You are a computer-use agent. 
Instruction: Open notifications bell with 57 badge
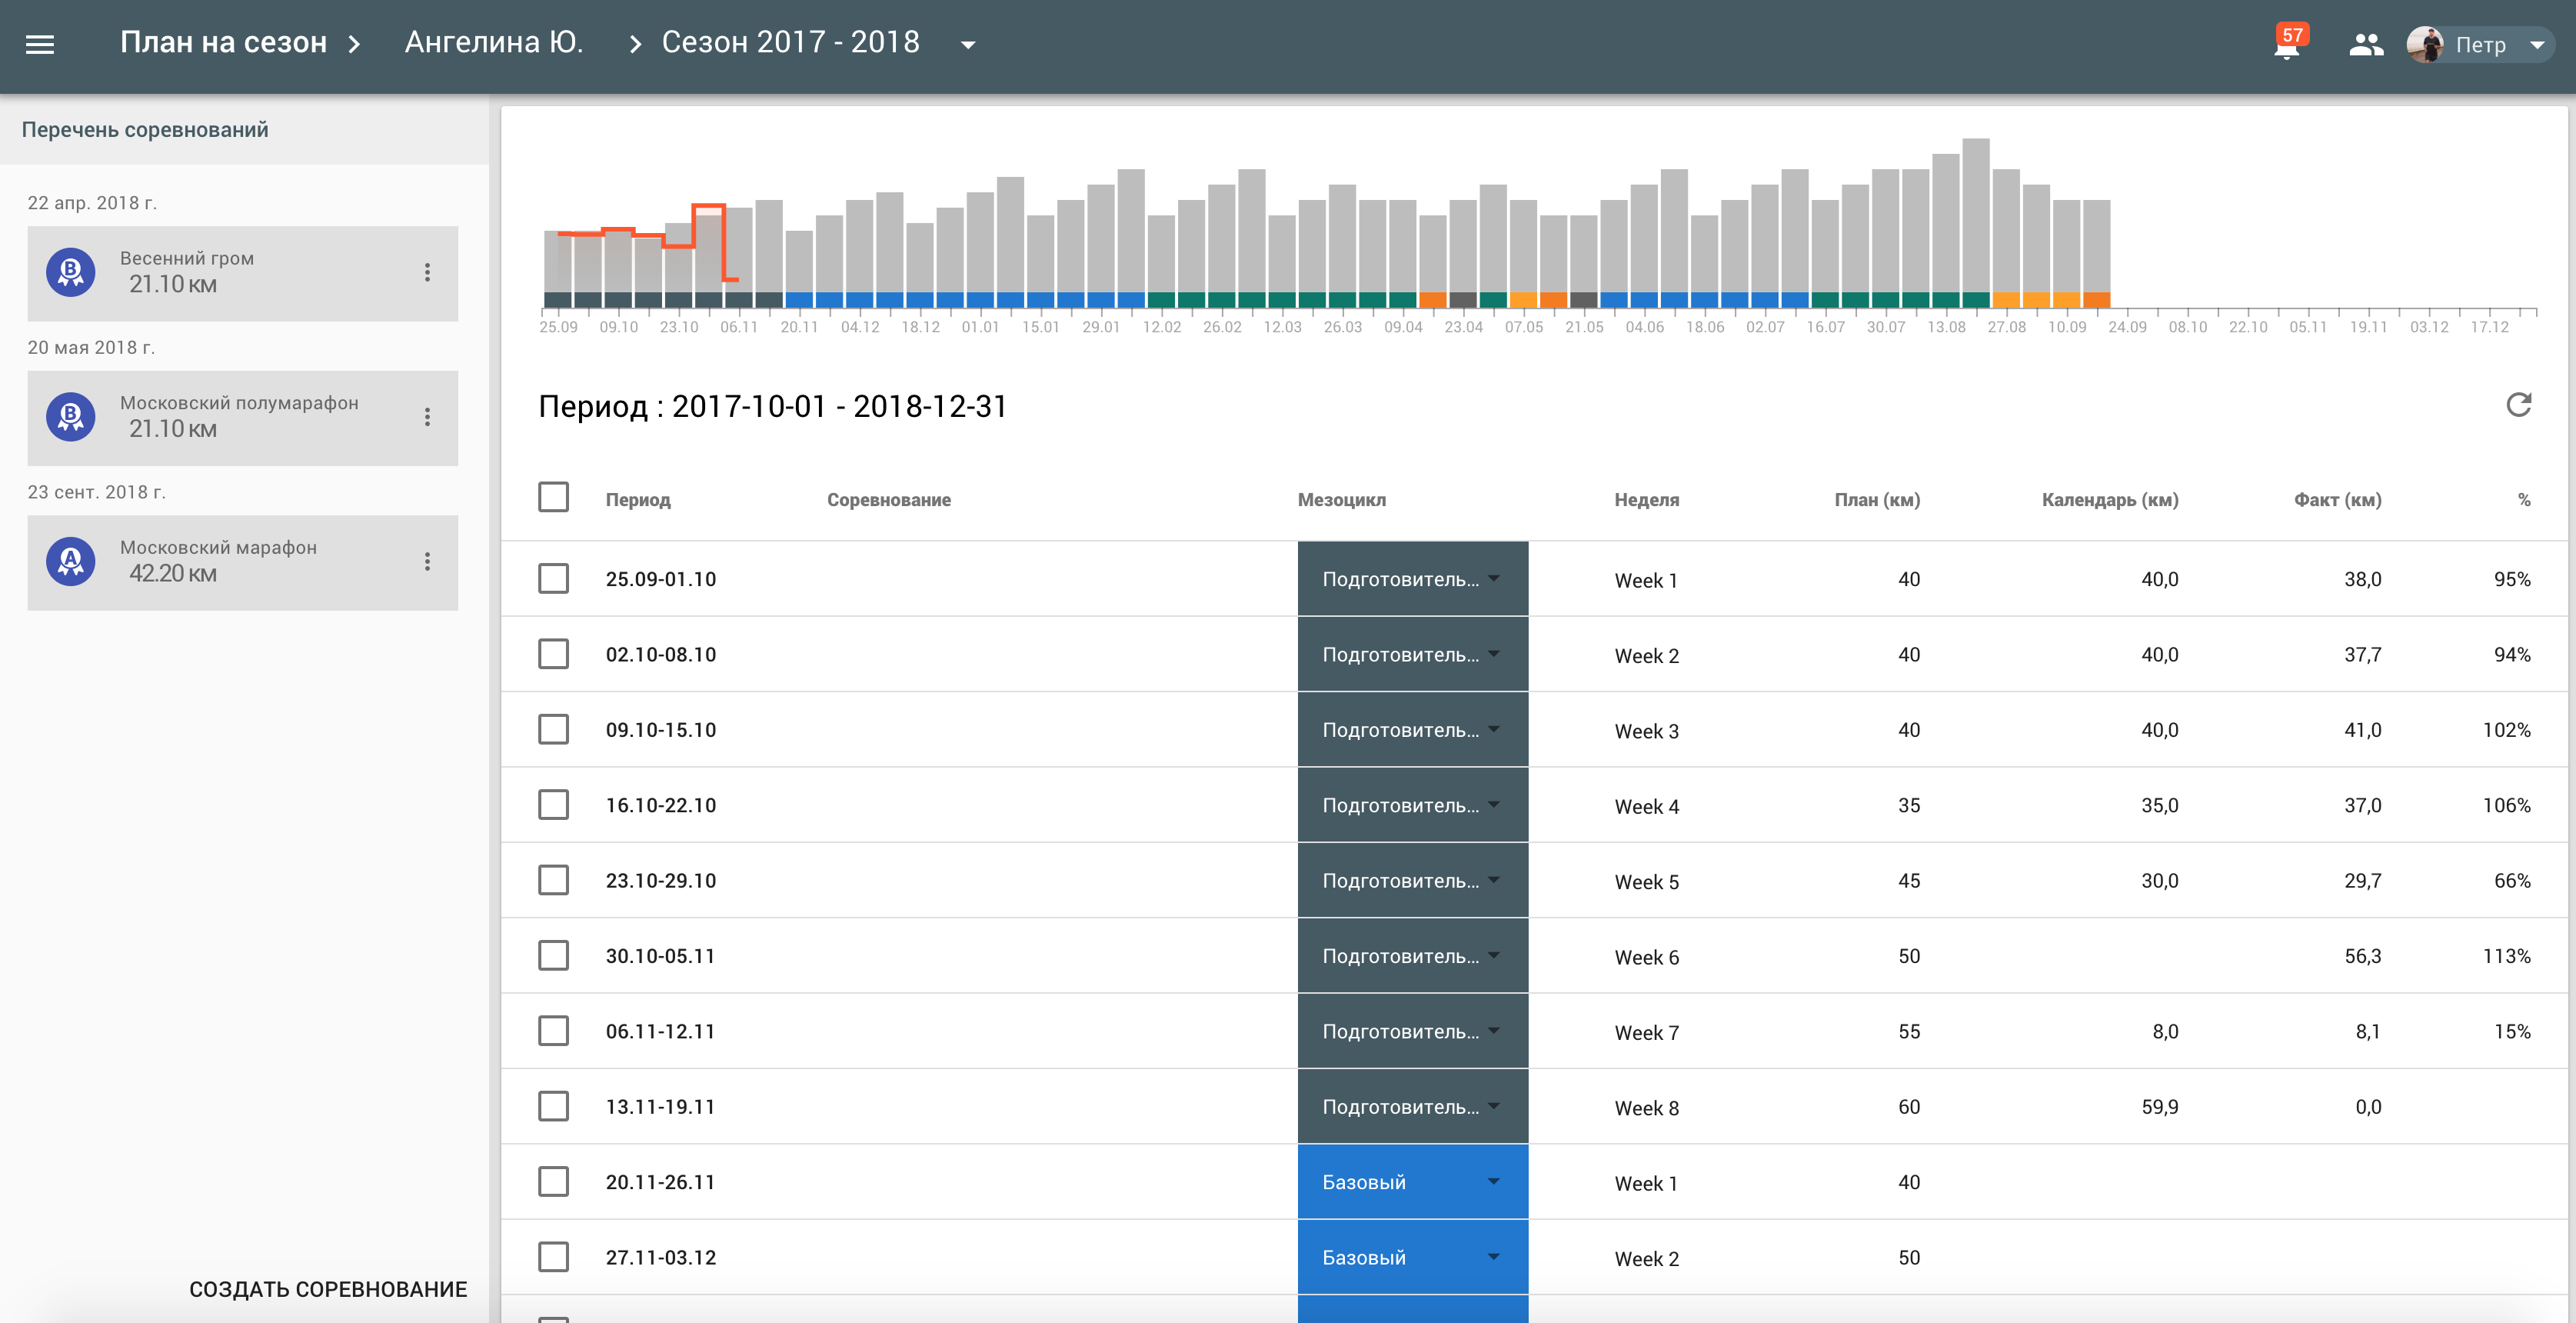click(x=2288, y=44)
